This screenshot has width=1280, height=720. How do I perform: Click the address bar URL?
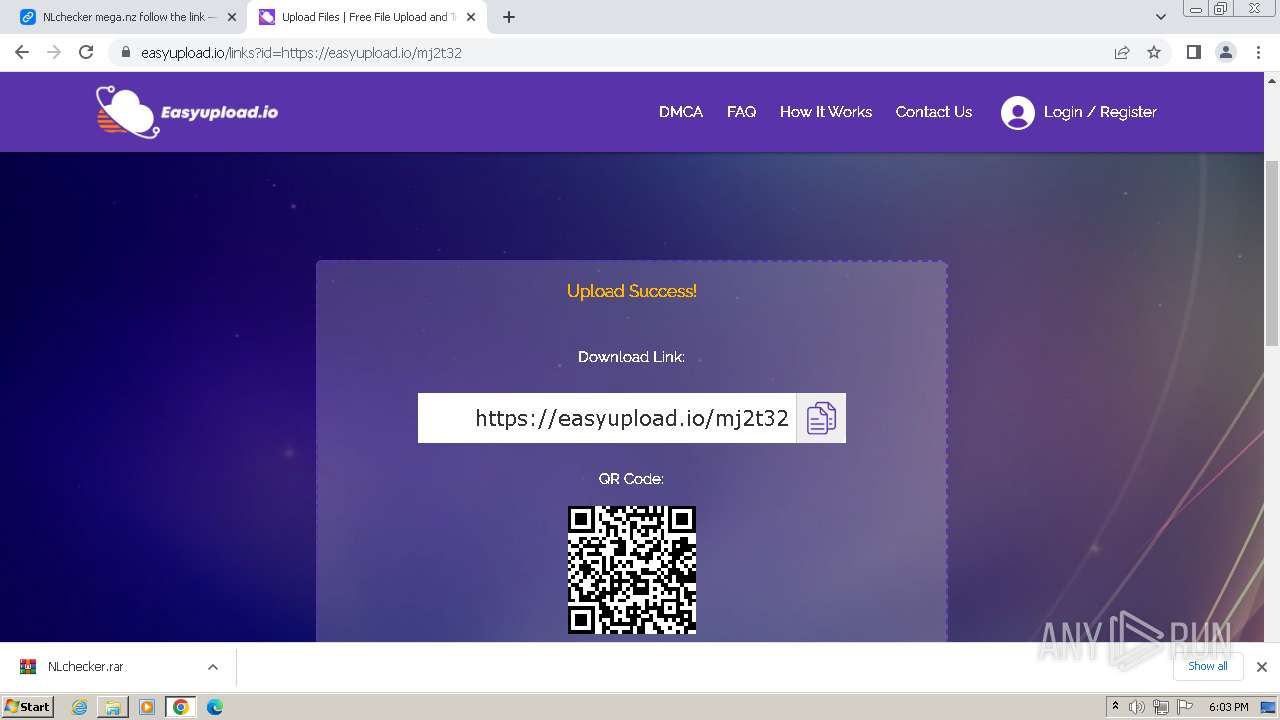tap(301, 53)
